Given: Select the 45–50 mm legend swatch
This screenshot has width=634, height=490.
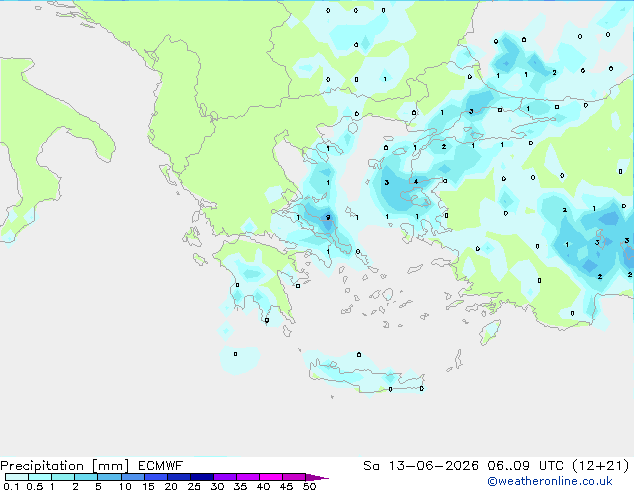Looking at the screenshot, I should click(294, 477).
